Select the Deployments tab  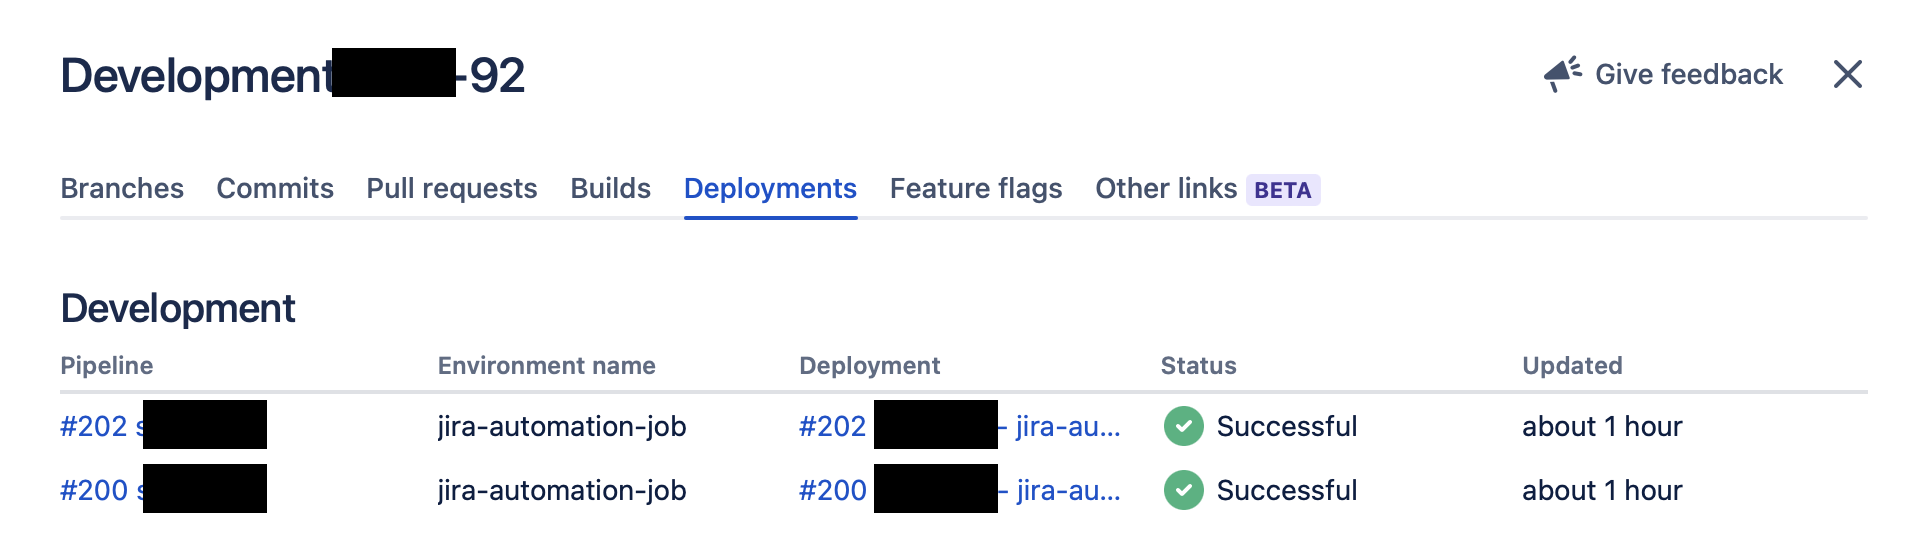[x=770, y=188]
